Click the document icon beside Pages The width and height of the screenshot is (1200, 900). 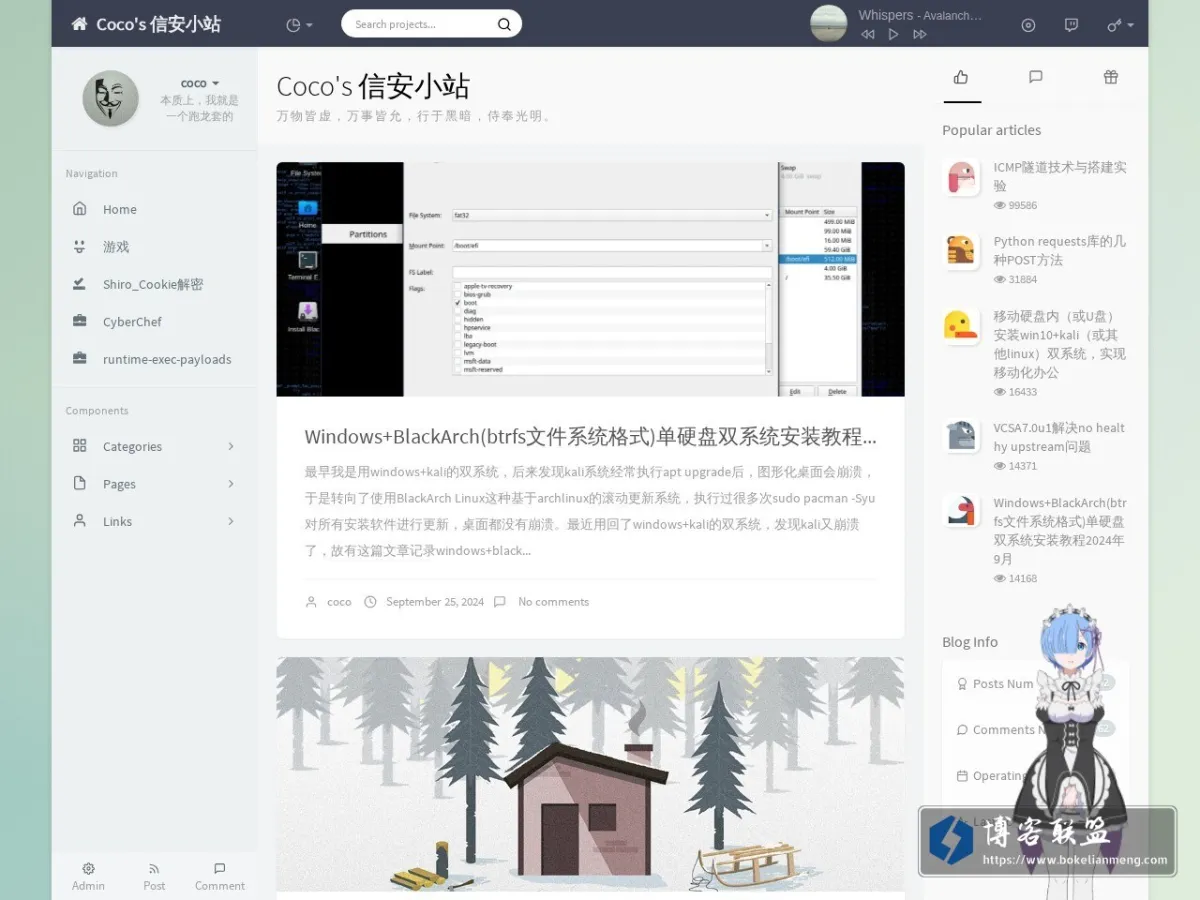(80, 483)
